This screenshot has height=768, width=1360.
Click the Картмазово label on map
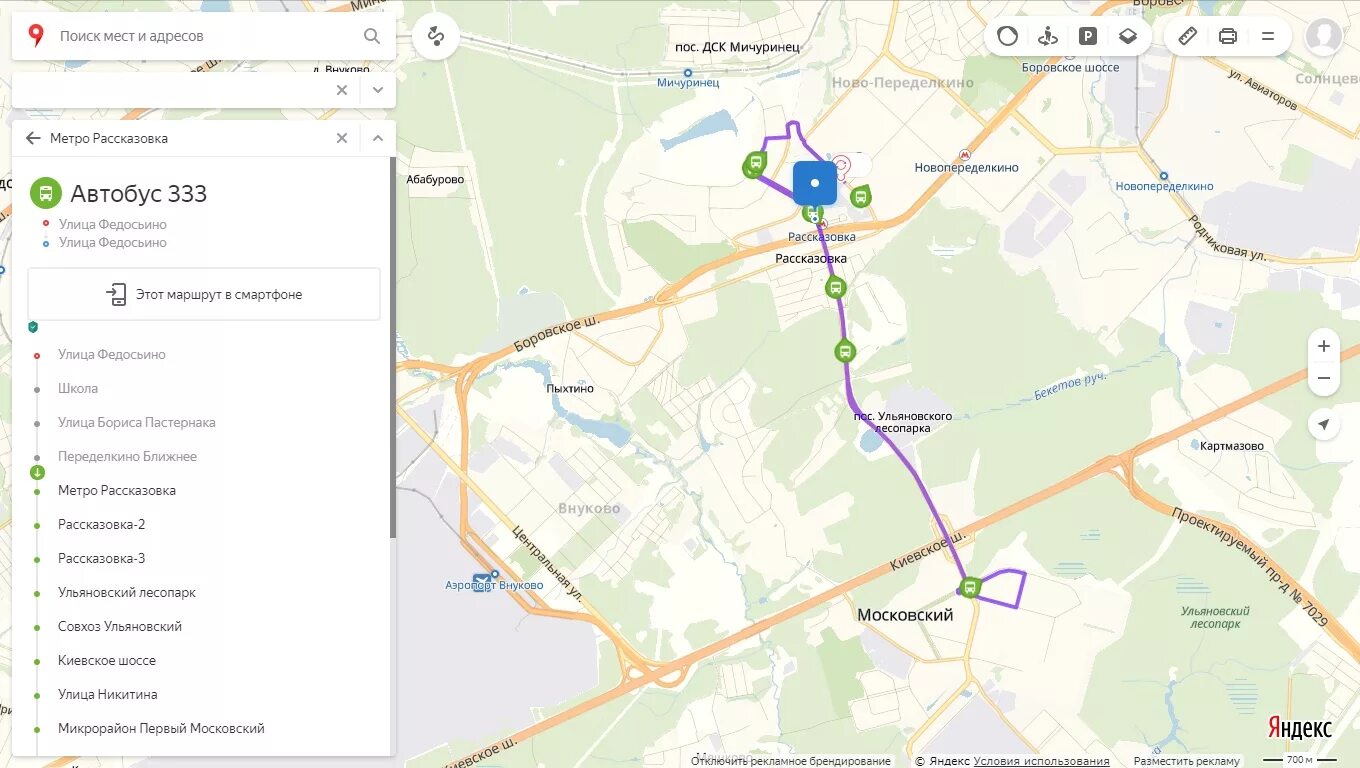tap(1232, 446)
